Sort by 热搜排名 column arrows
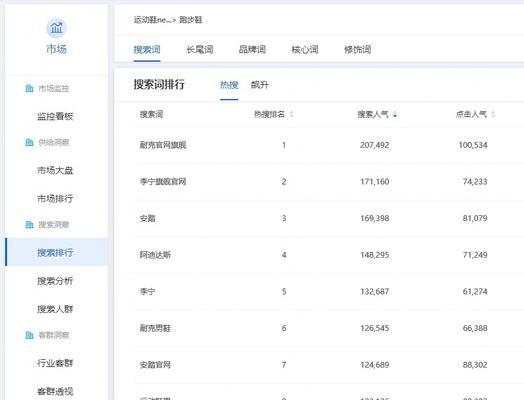The height and width of the screenshot is (400, 524). click(x=291, y=114)
